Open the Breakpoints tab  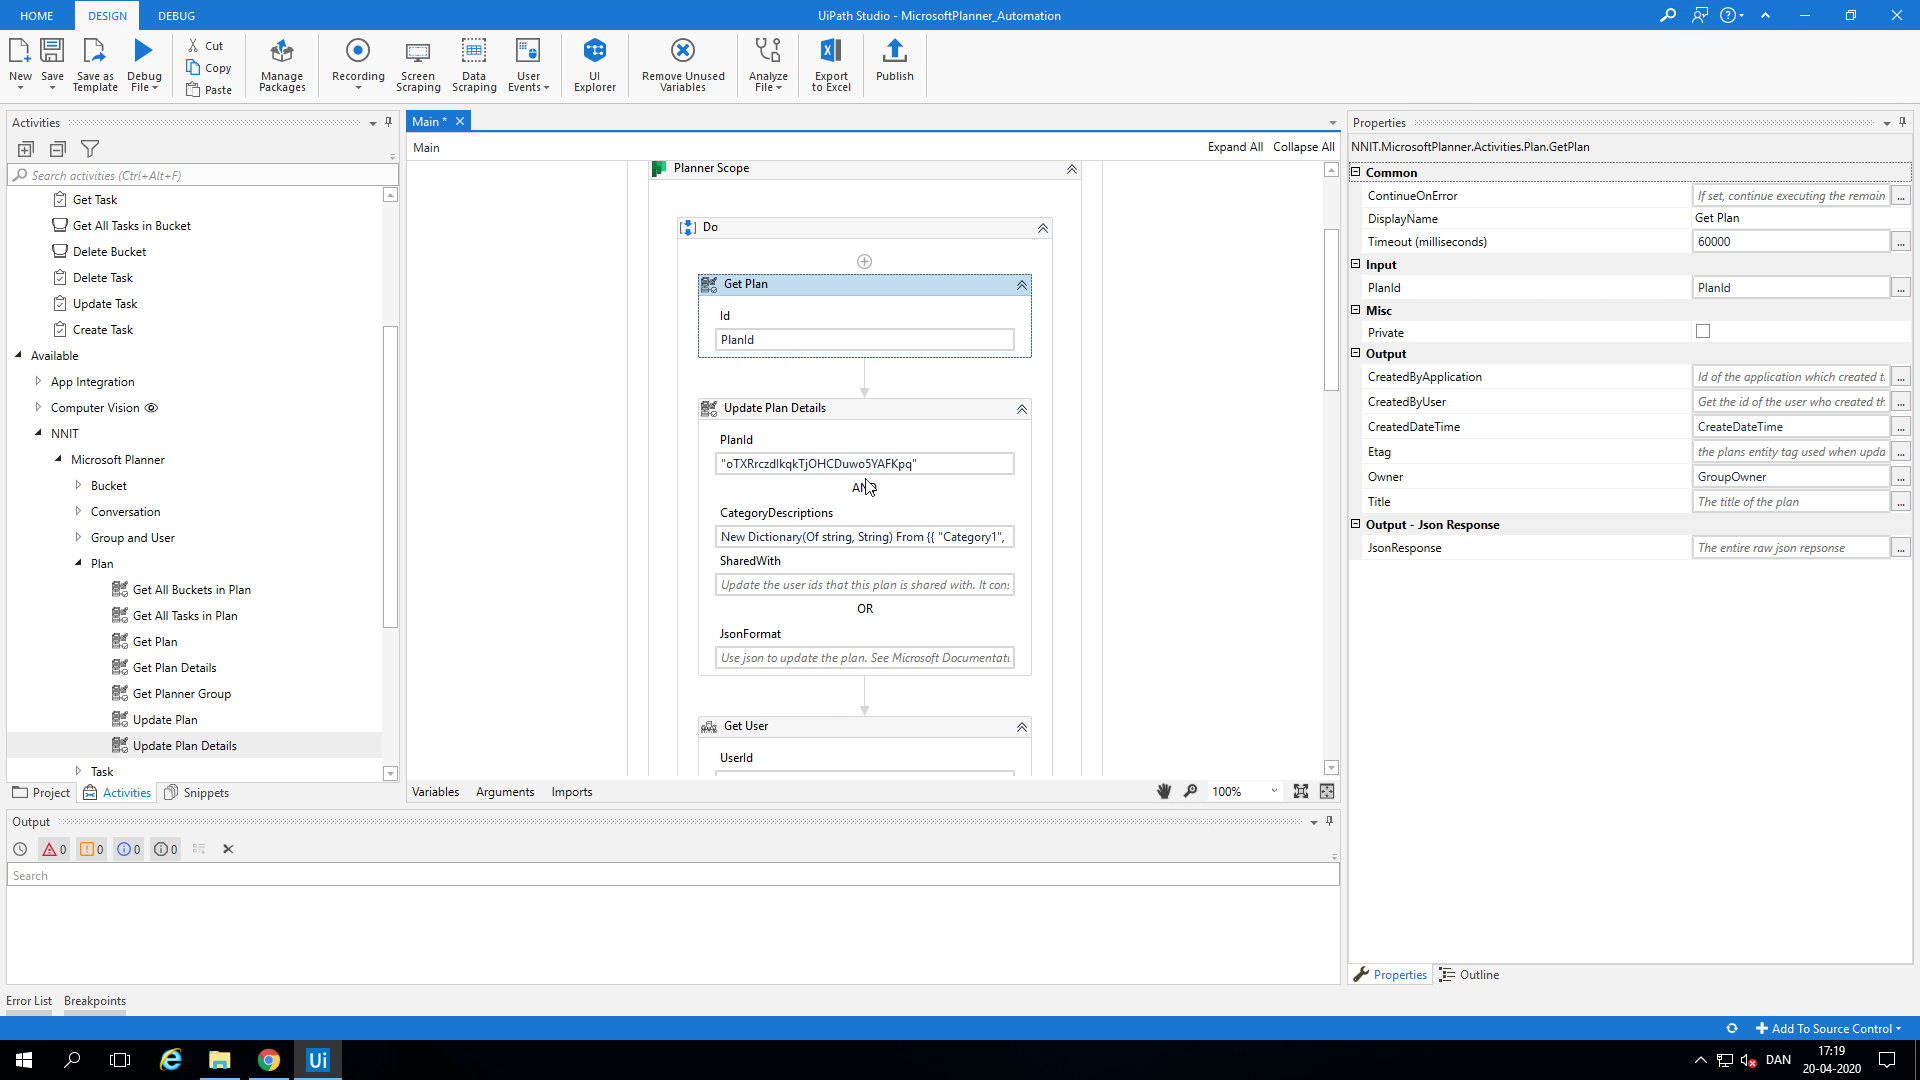pyautogui.click(x=95, y=1001)
